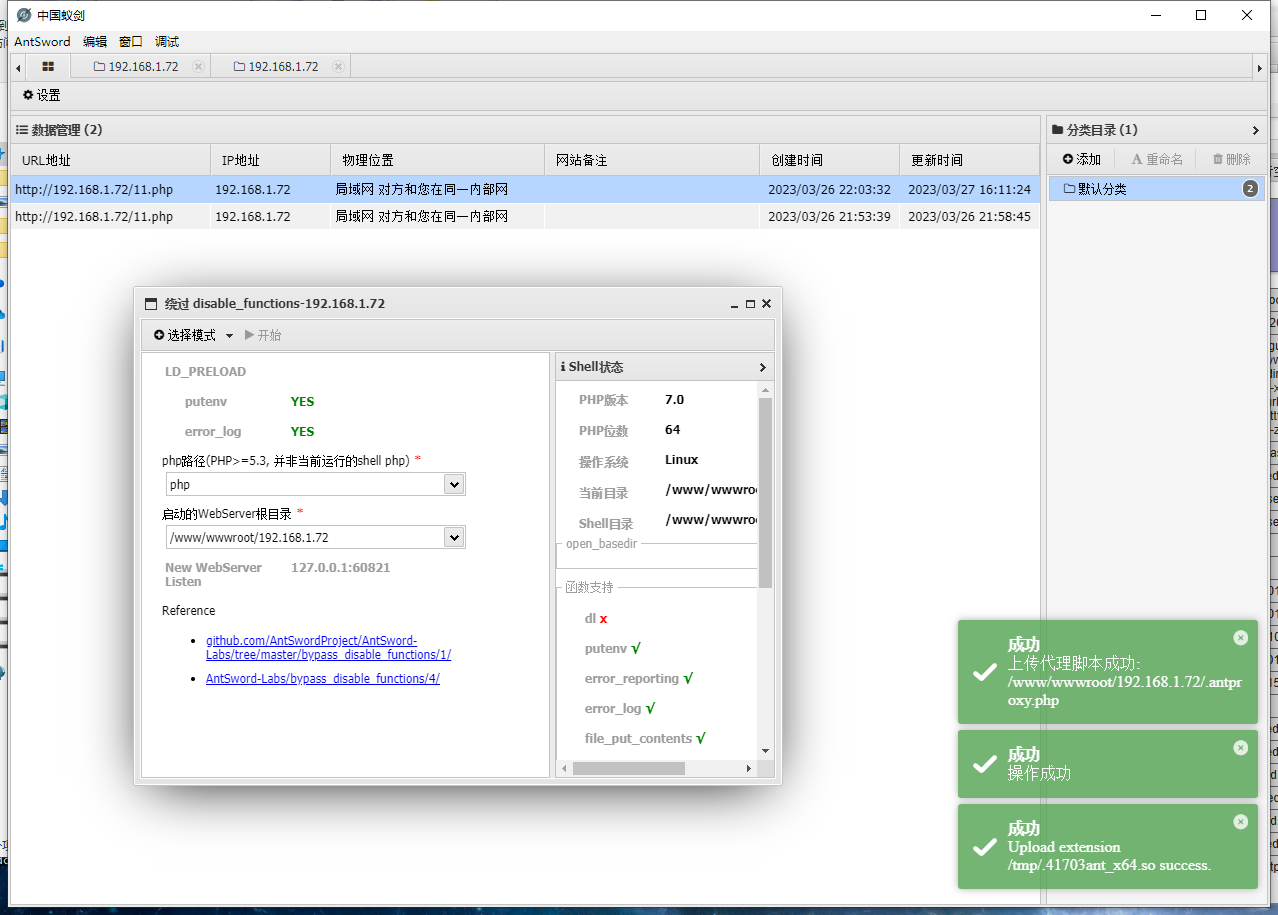Click the Shell状态 scroll-left arrow

565,768
